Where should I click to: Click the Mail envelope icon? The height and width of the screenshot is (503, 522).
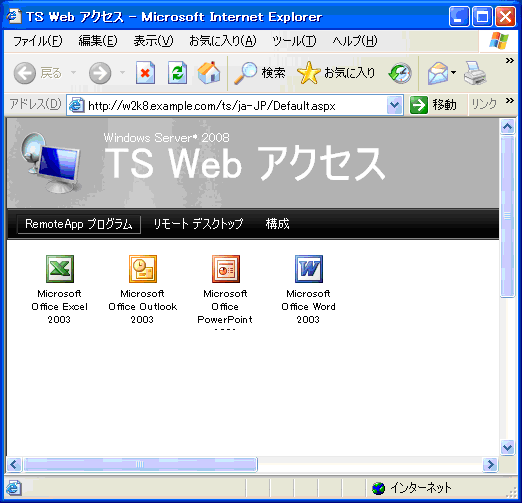[438, 73]
